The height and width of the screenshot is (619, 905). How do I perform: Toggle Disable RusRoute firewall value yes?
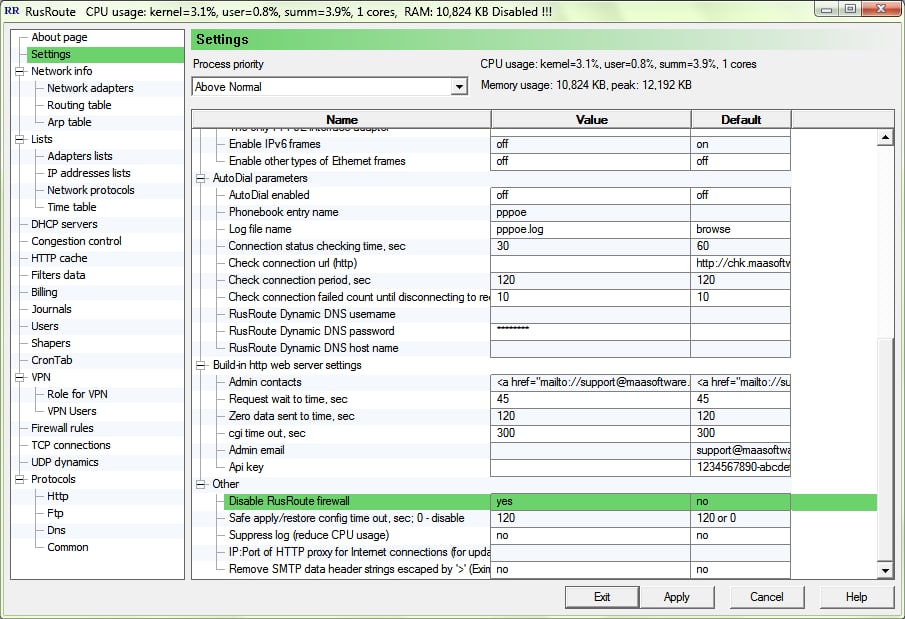(590, 501)
